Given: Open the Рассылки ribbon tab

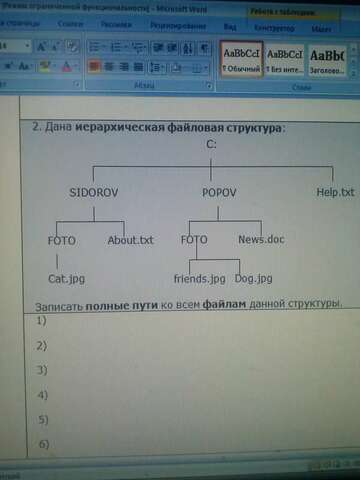Looking at the screenshot, I should point(116,25).
